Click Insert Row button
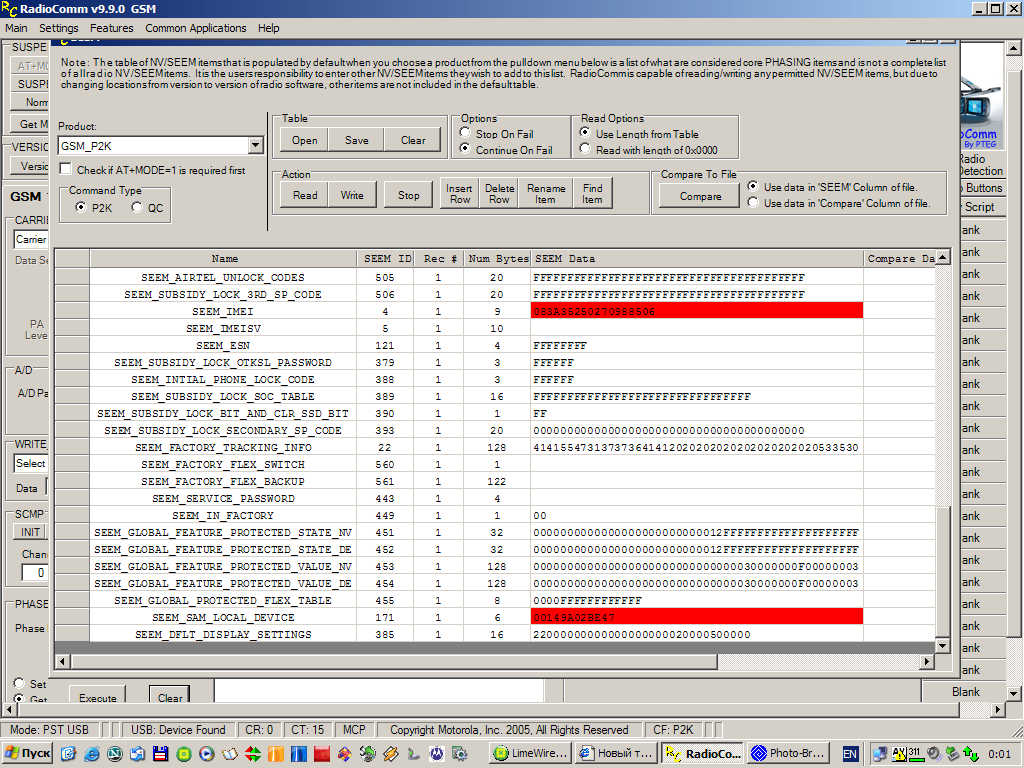This screenshot has height=768, width=1024. (459, 193)
